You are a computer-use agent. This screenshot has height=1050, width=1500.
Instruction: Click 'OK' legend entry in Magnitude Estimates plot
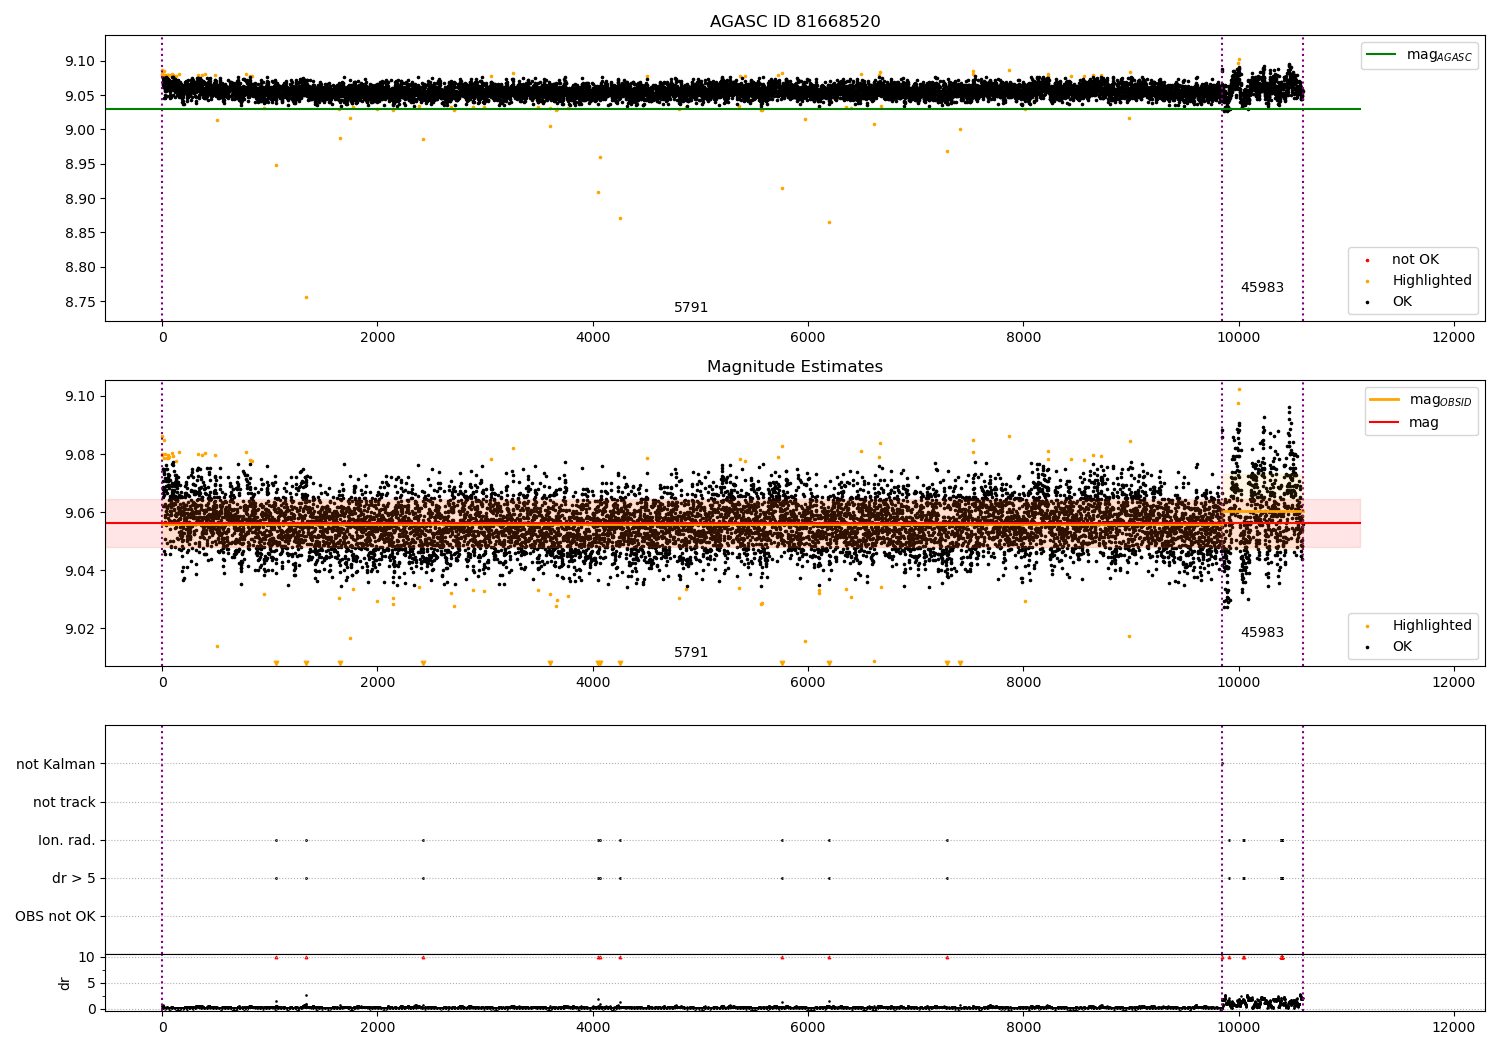pyautogui.click(x=1389, y=647)
